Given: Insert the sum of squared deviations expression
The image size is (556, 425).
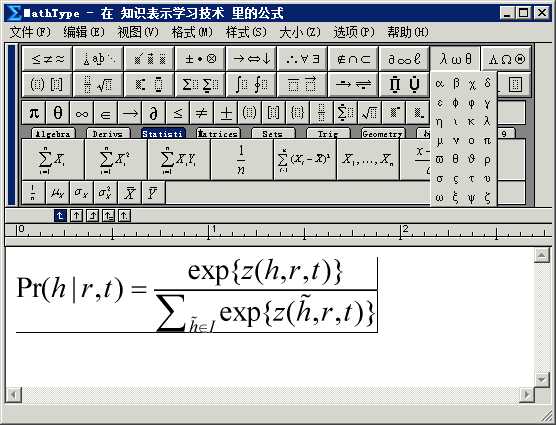Looking at the screenshot, I should coord(305,160).
